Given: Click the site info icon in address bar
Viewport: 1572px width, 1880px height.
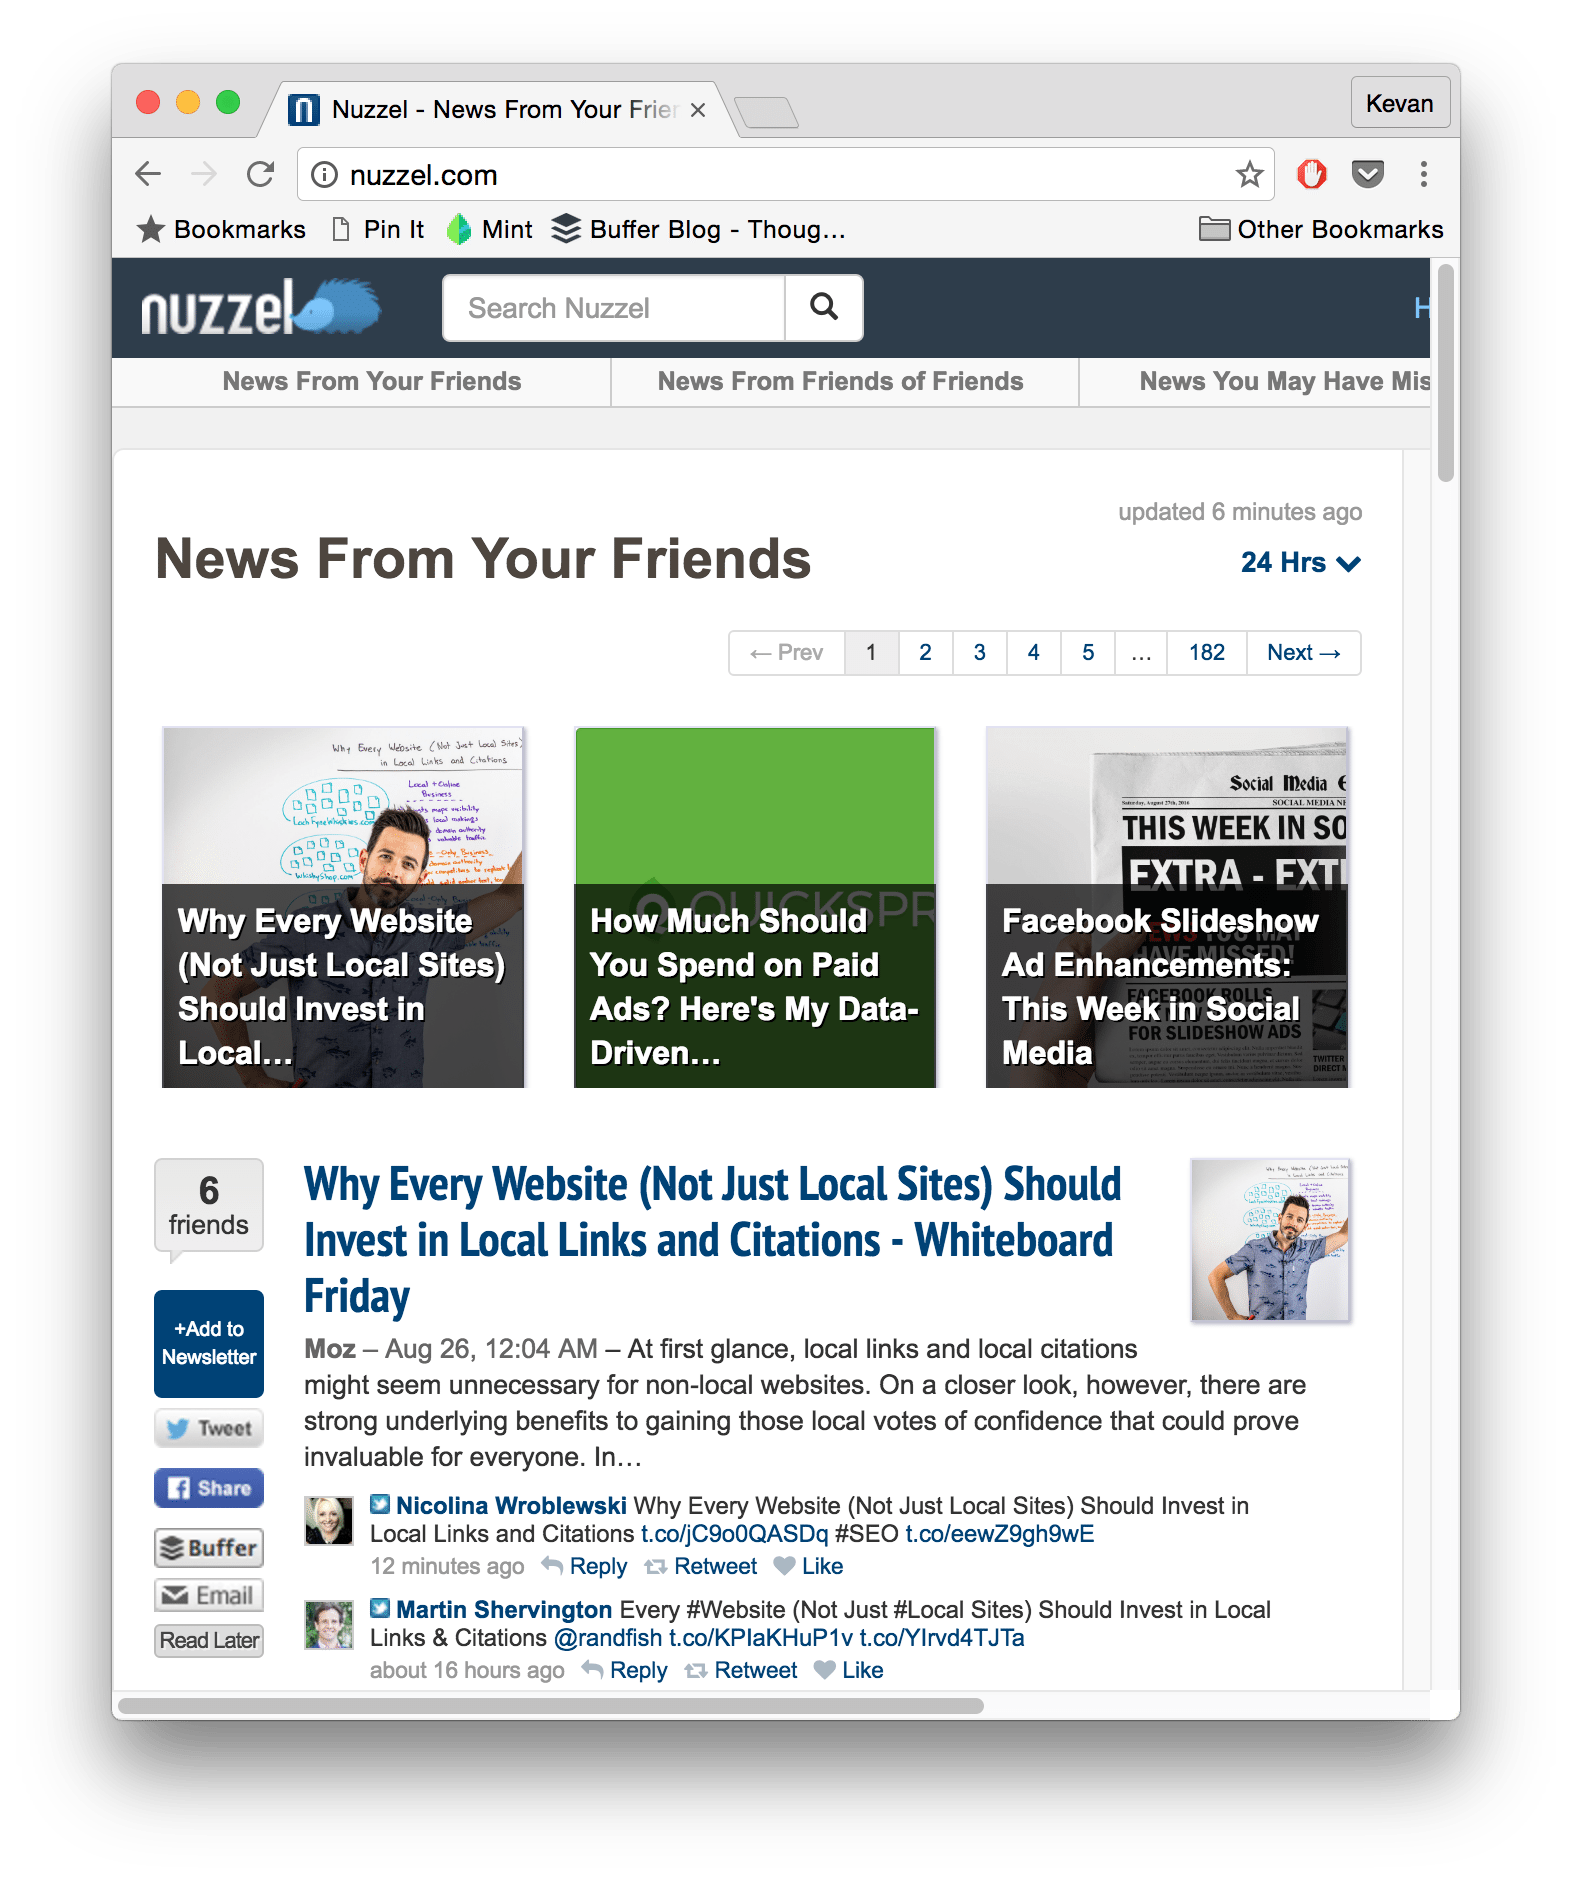Looking at the screenshot, I should [x=324, y=175].
